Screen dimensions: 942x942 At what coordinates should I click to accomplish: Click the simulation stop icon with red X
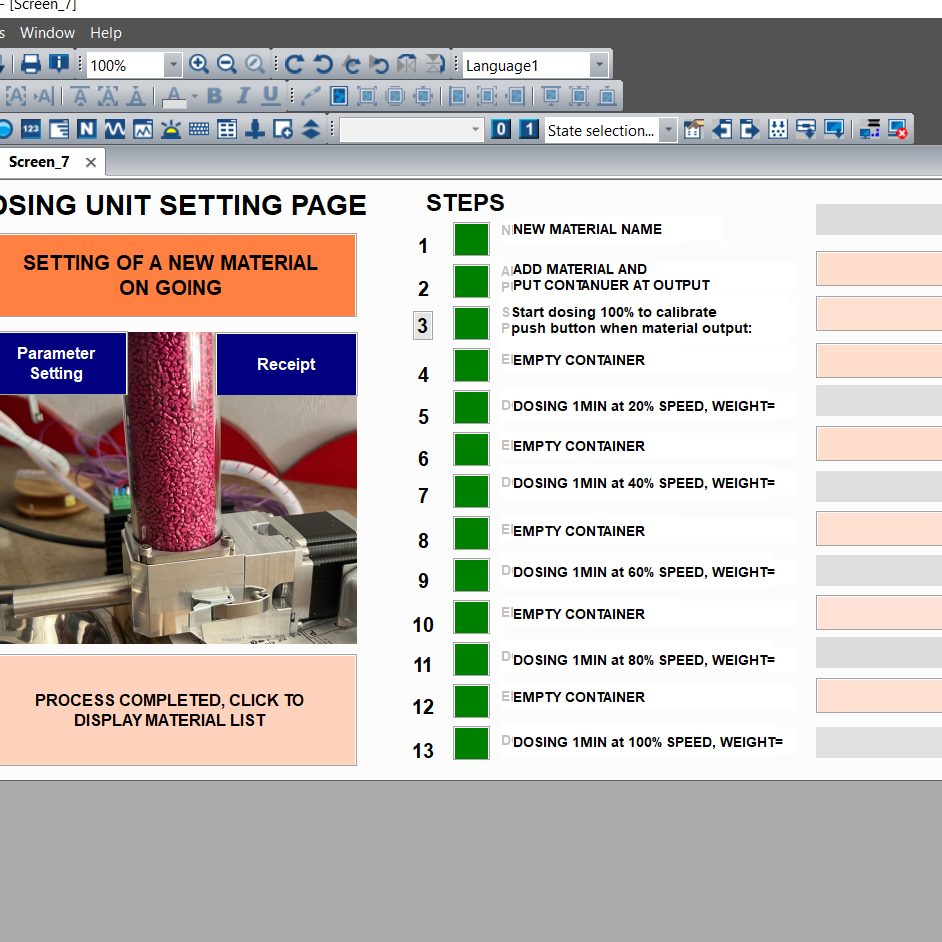pyautogui.click(x=899, y=128)
